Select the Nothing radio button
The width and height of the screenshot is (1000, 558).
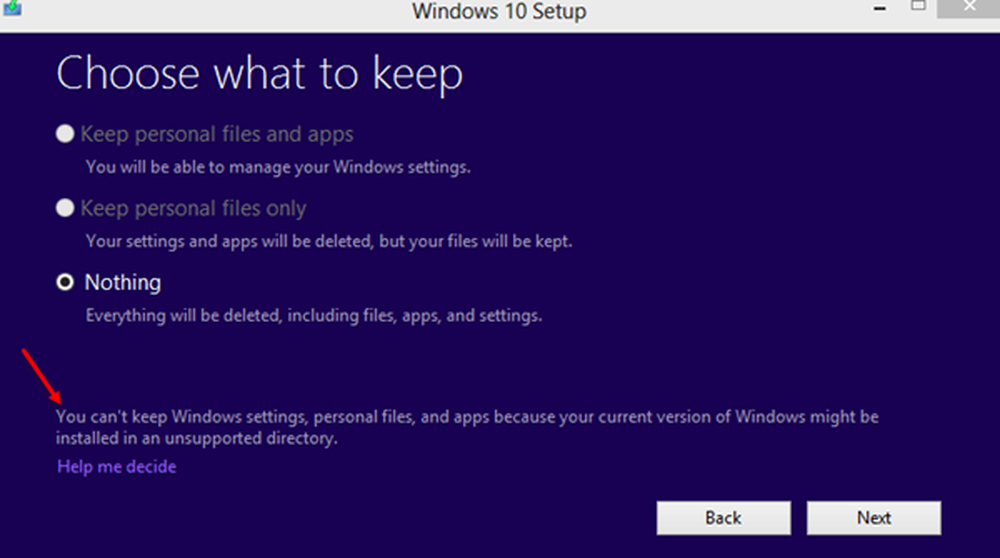65,282
